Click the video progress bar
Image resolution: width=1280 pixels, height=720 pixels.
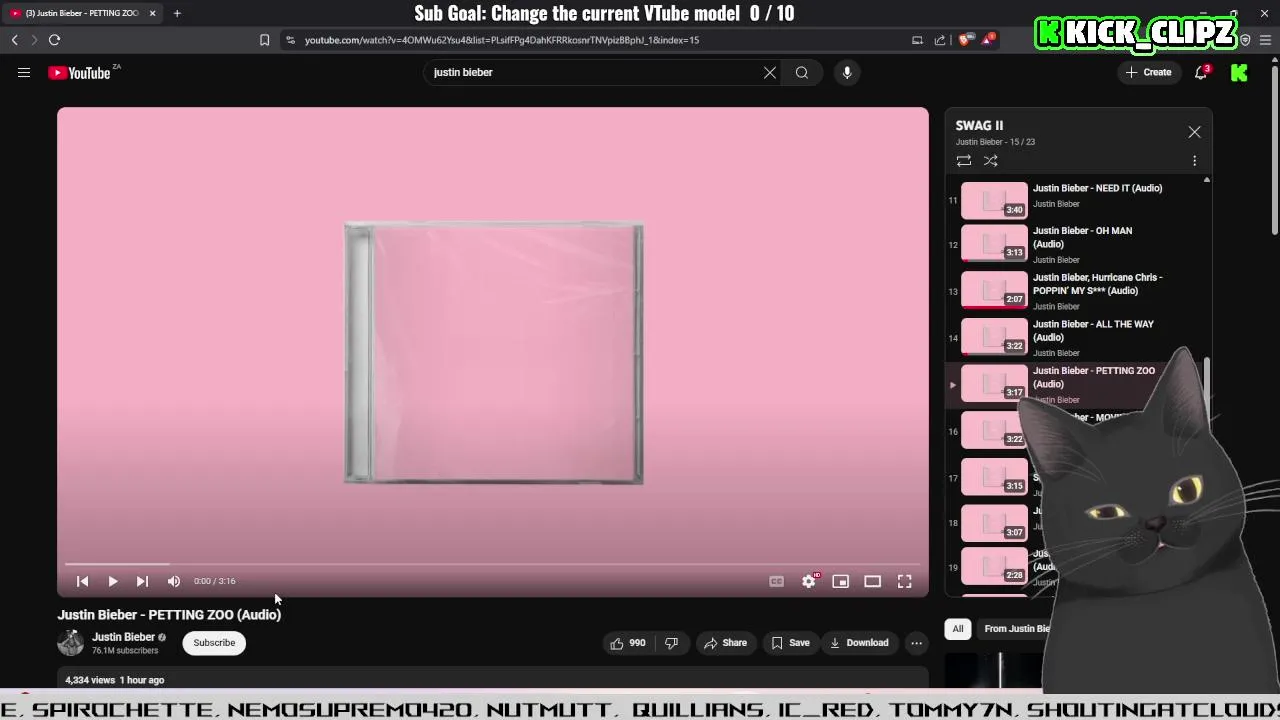493,564
